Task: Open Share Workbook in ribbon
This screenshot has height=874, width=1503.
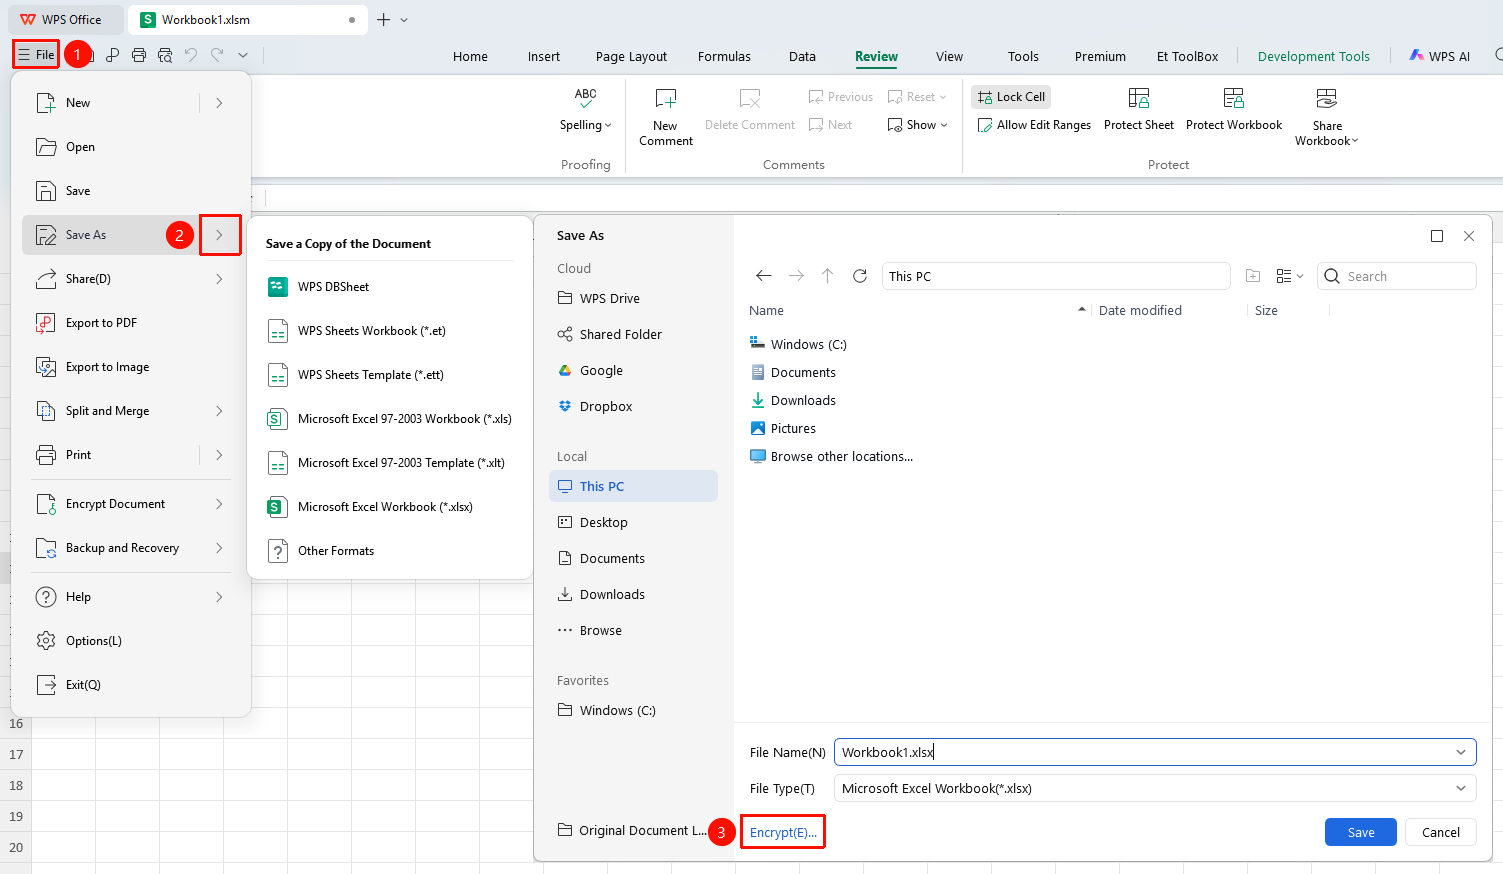Action: pos(1327,117)
